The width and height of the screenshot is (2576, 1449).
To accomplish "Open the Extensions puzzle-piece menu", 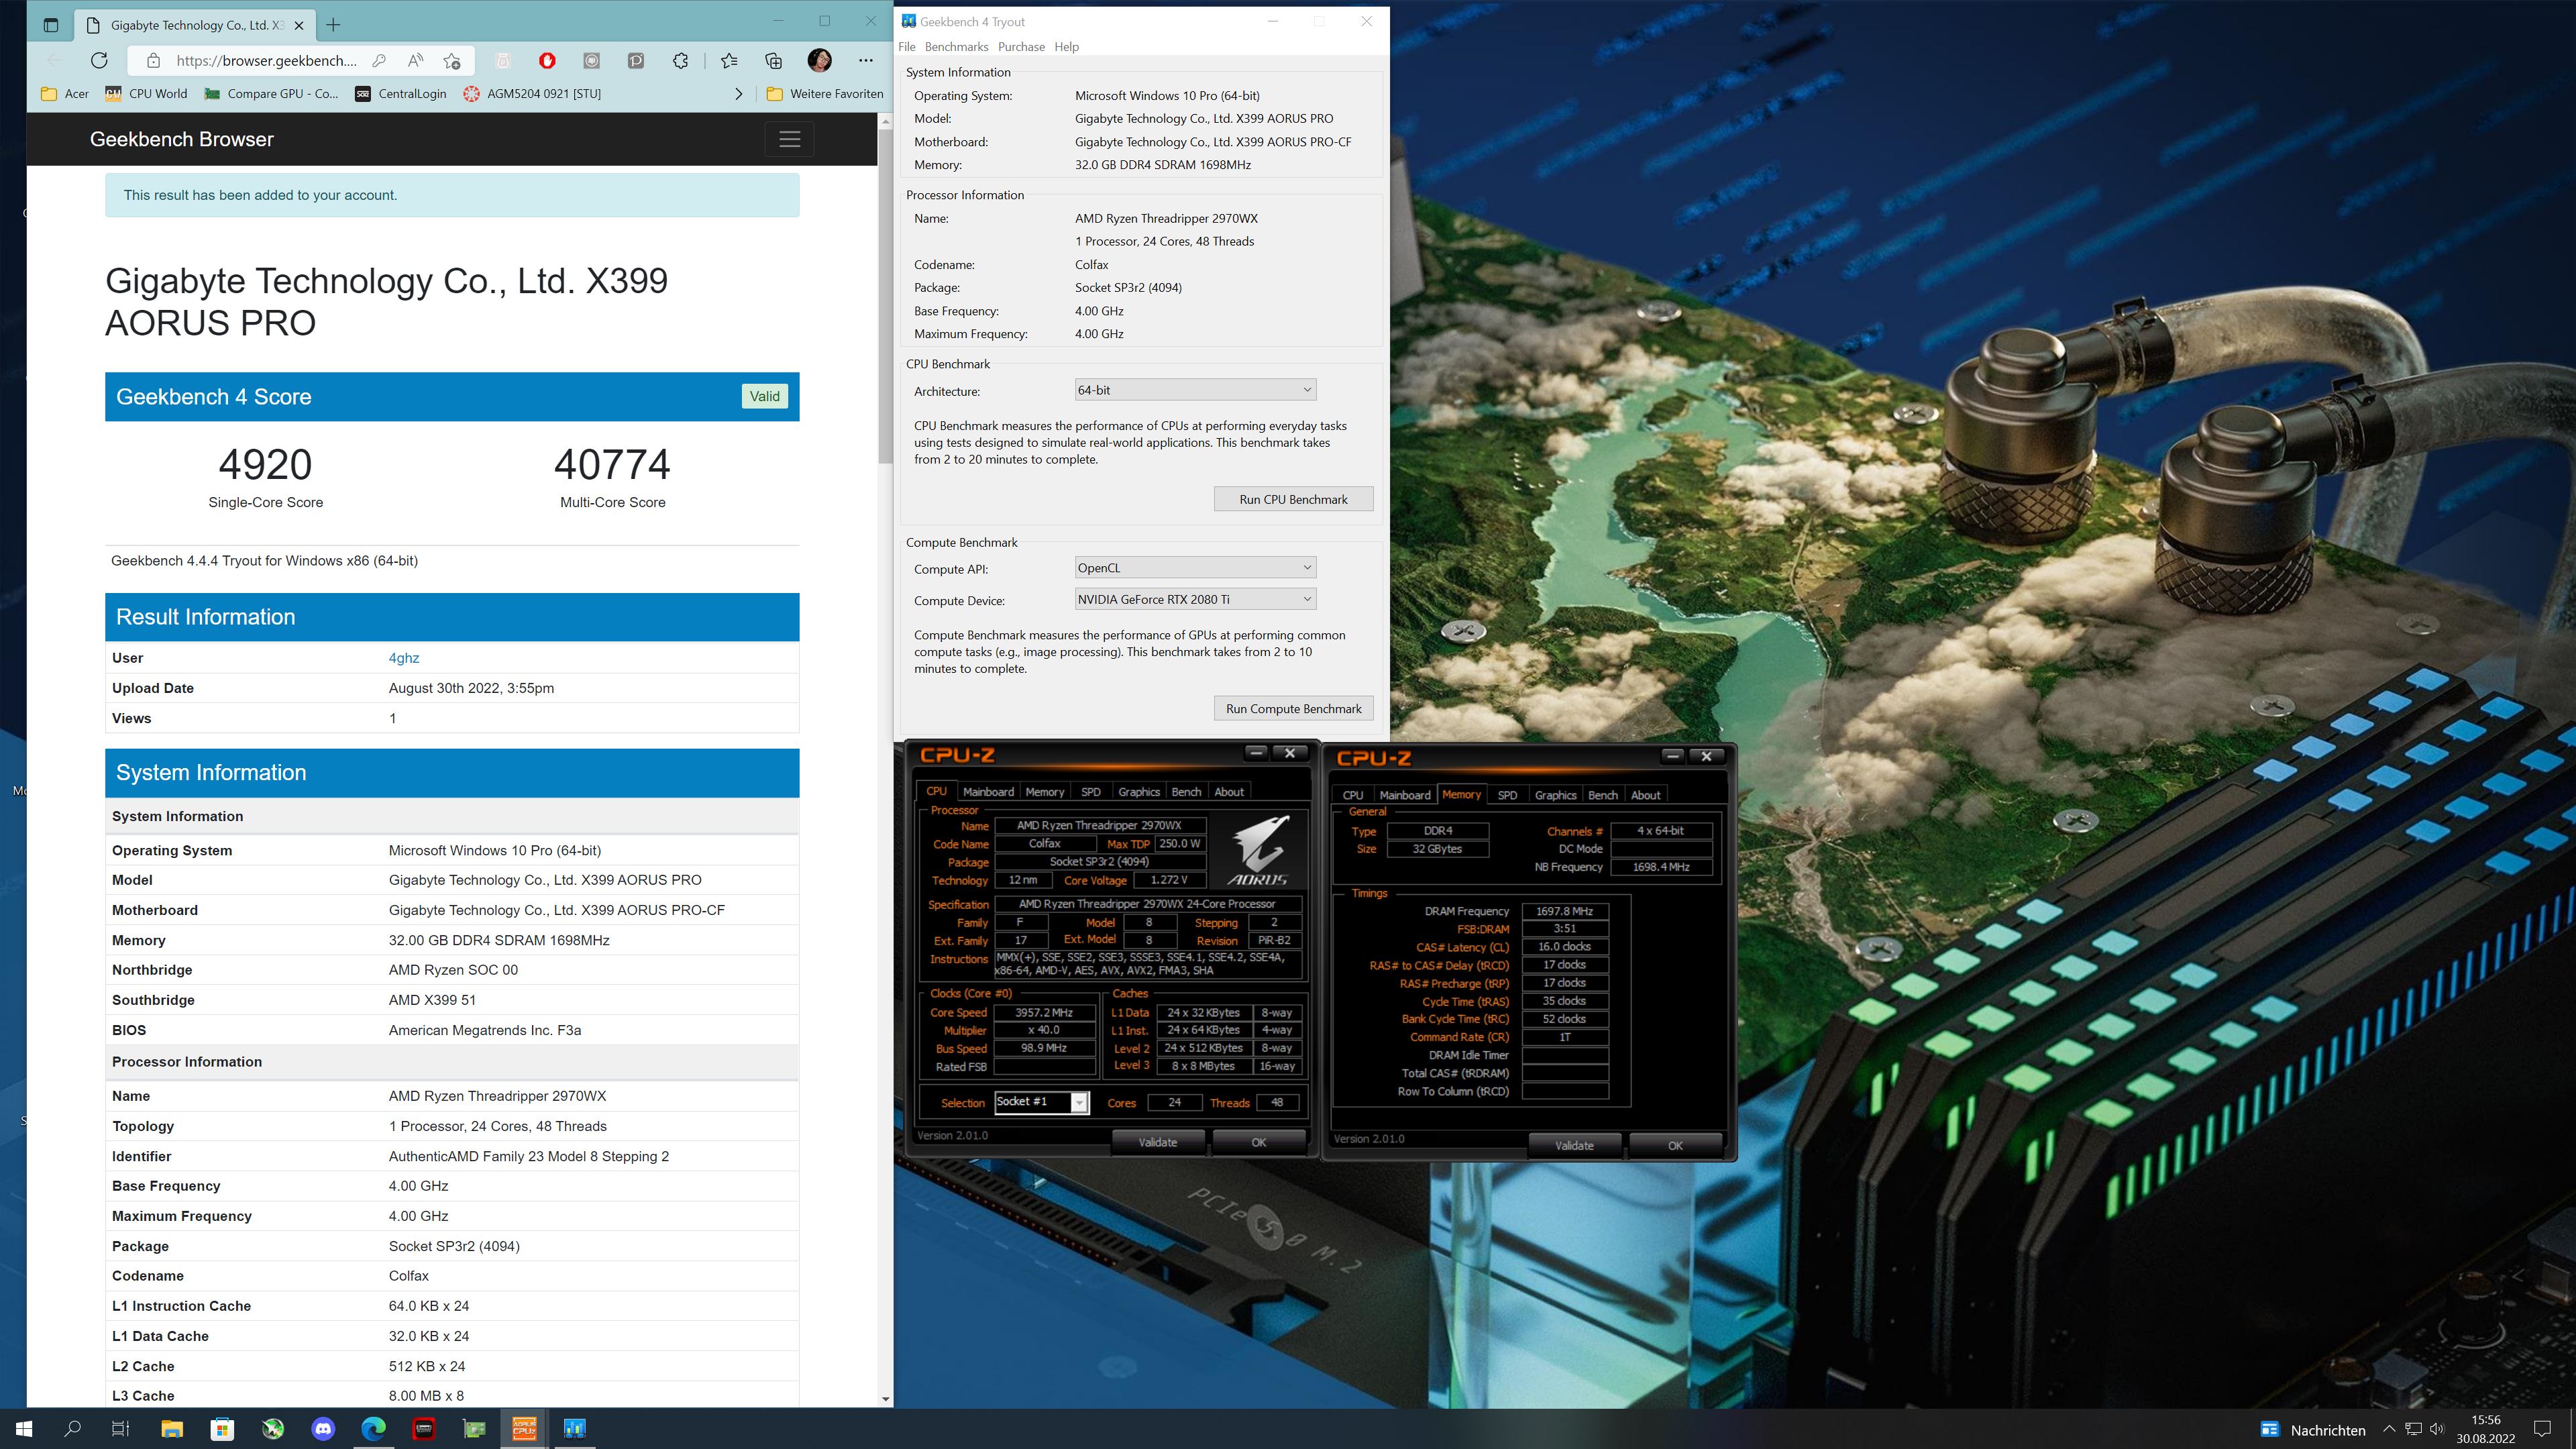I will tap(681, 61).
